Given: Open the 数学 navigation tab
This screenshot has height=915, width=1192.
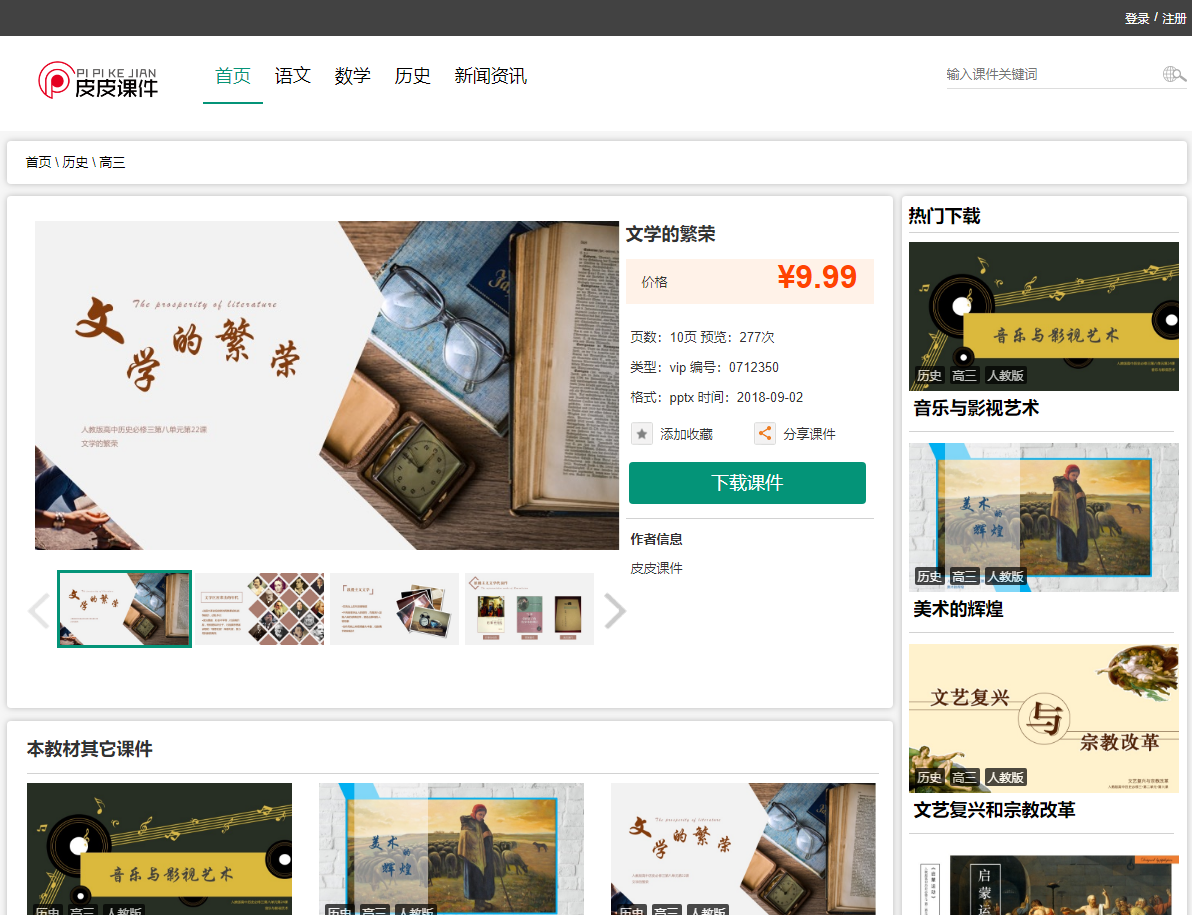Looking at the screenshot, I should (353, 76).
